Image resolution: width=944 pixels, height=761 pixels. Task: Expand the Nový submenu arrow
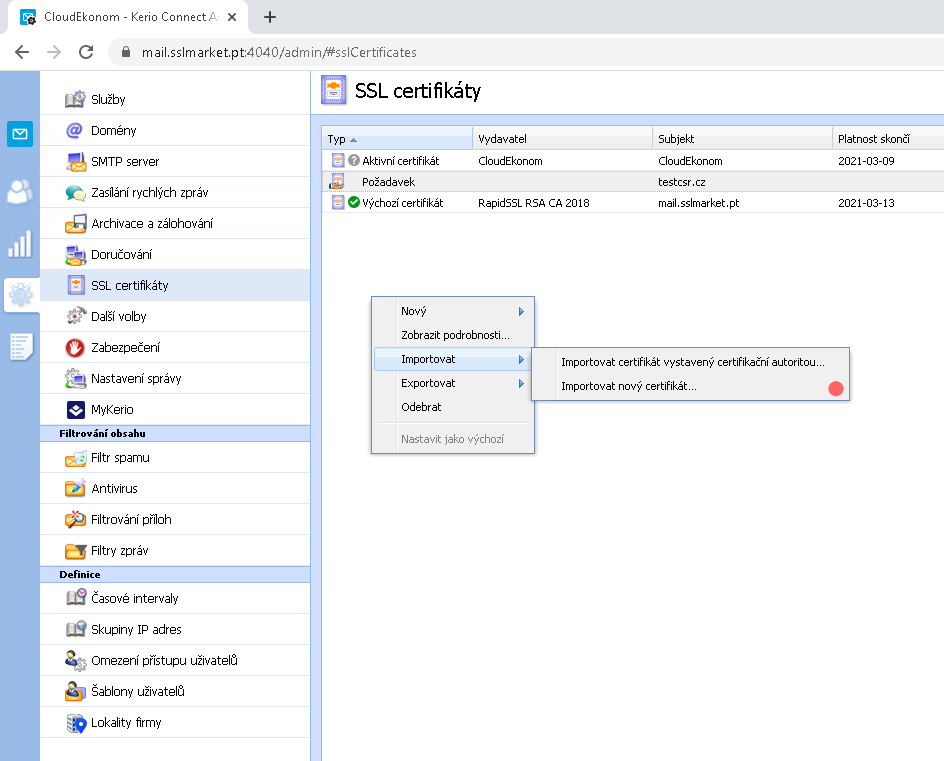pyautogui.click(x=521, y=312)
